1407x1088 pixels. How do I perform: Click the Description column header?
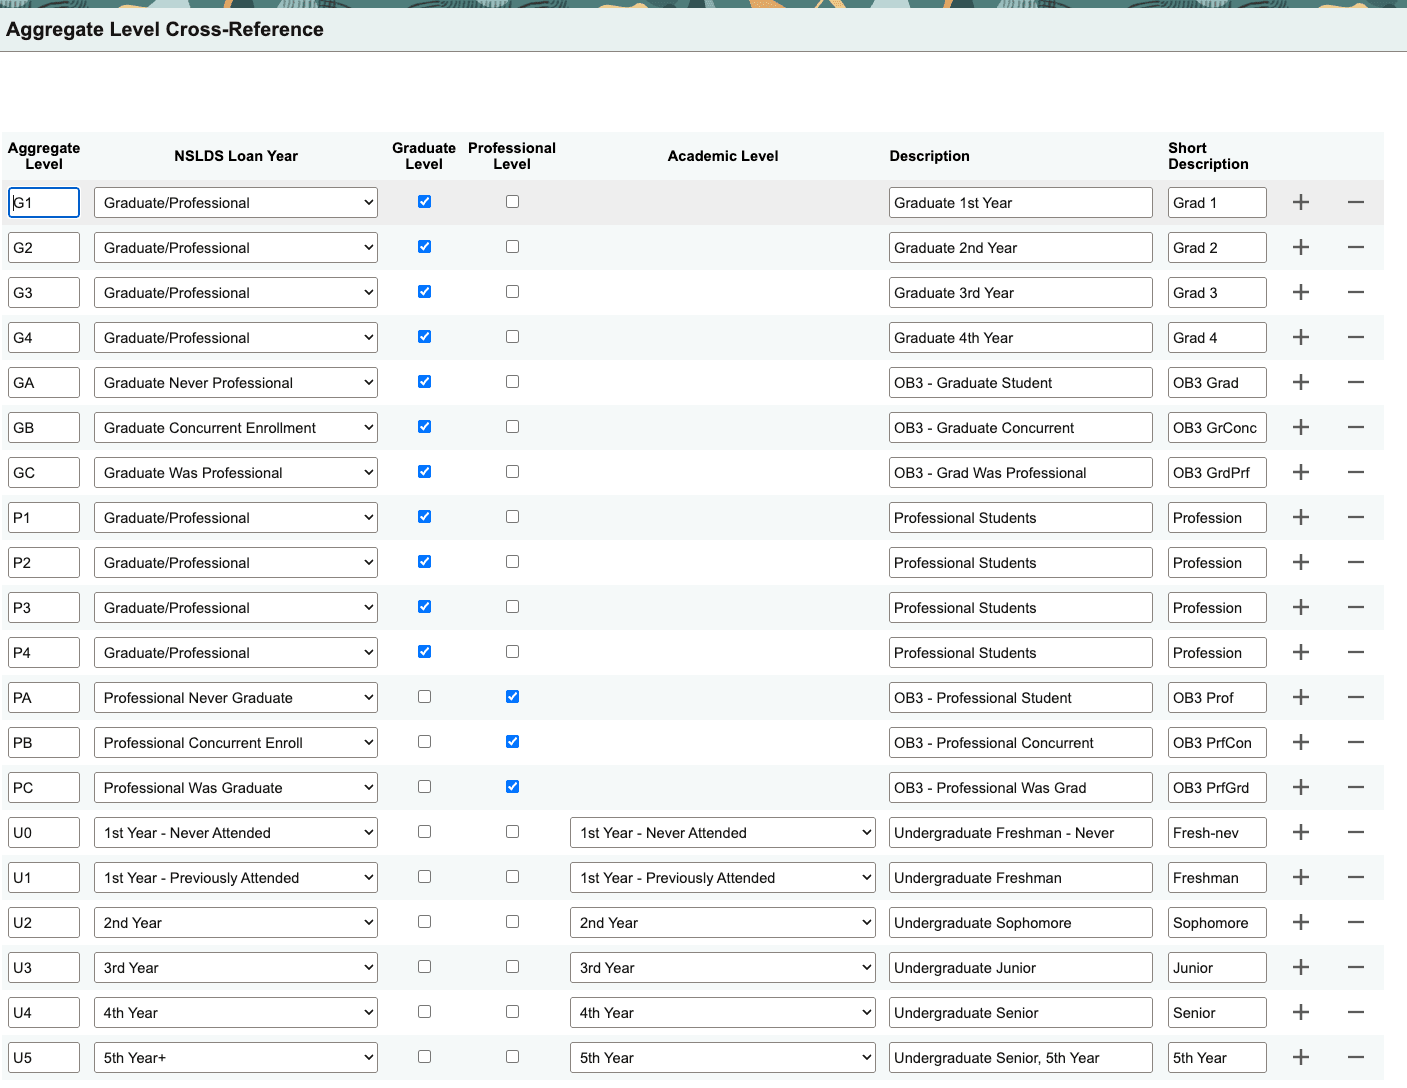click(x=930, y=156)
